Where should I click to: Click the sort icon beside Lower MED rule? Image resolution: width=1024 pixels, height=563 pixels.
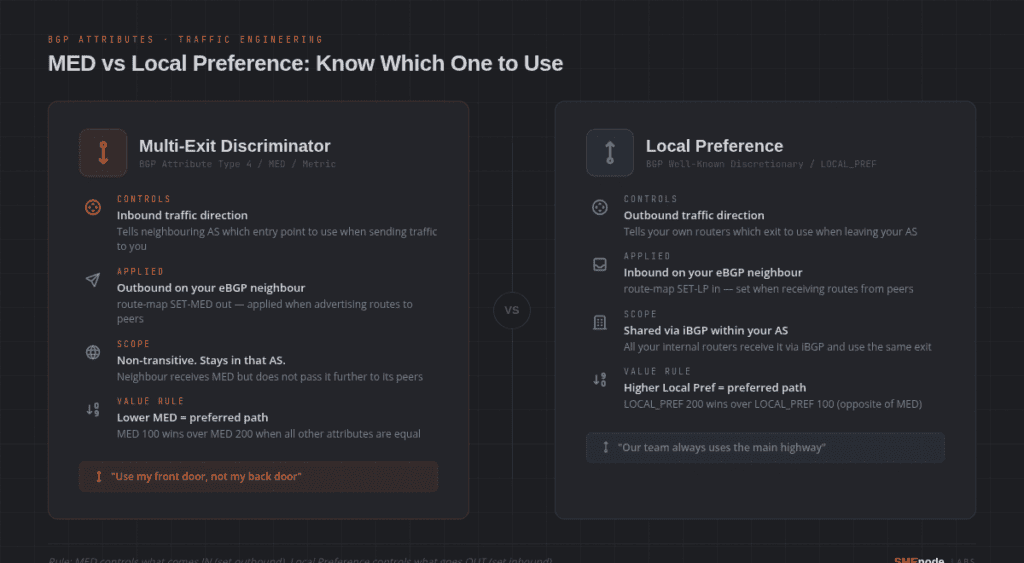click(x=93, y=410)
